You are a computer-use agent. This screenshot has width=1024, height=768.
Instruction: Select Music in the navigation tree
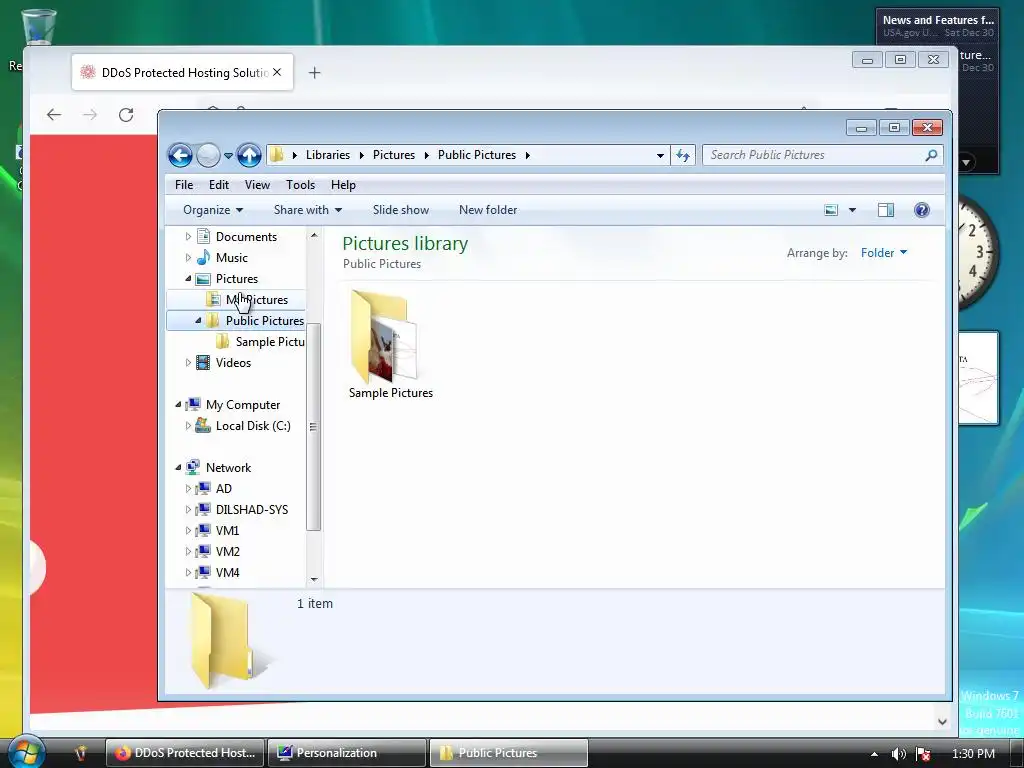click(231, 257)
